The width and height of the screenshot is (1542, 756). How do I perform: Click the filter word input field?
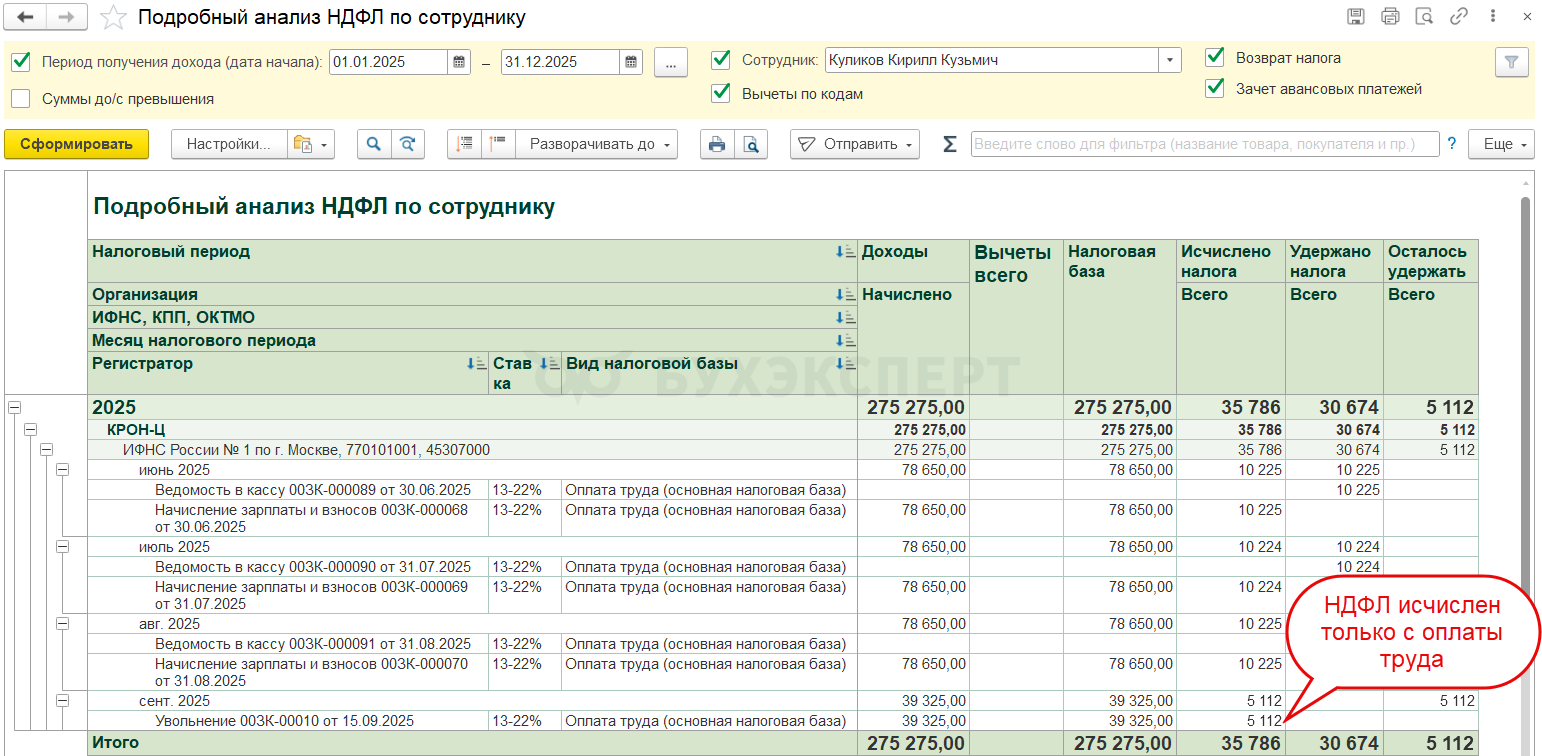tap(1205, 144)
